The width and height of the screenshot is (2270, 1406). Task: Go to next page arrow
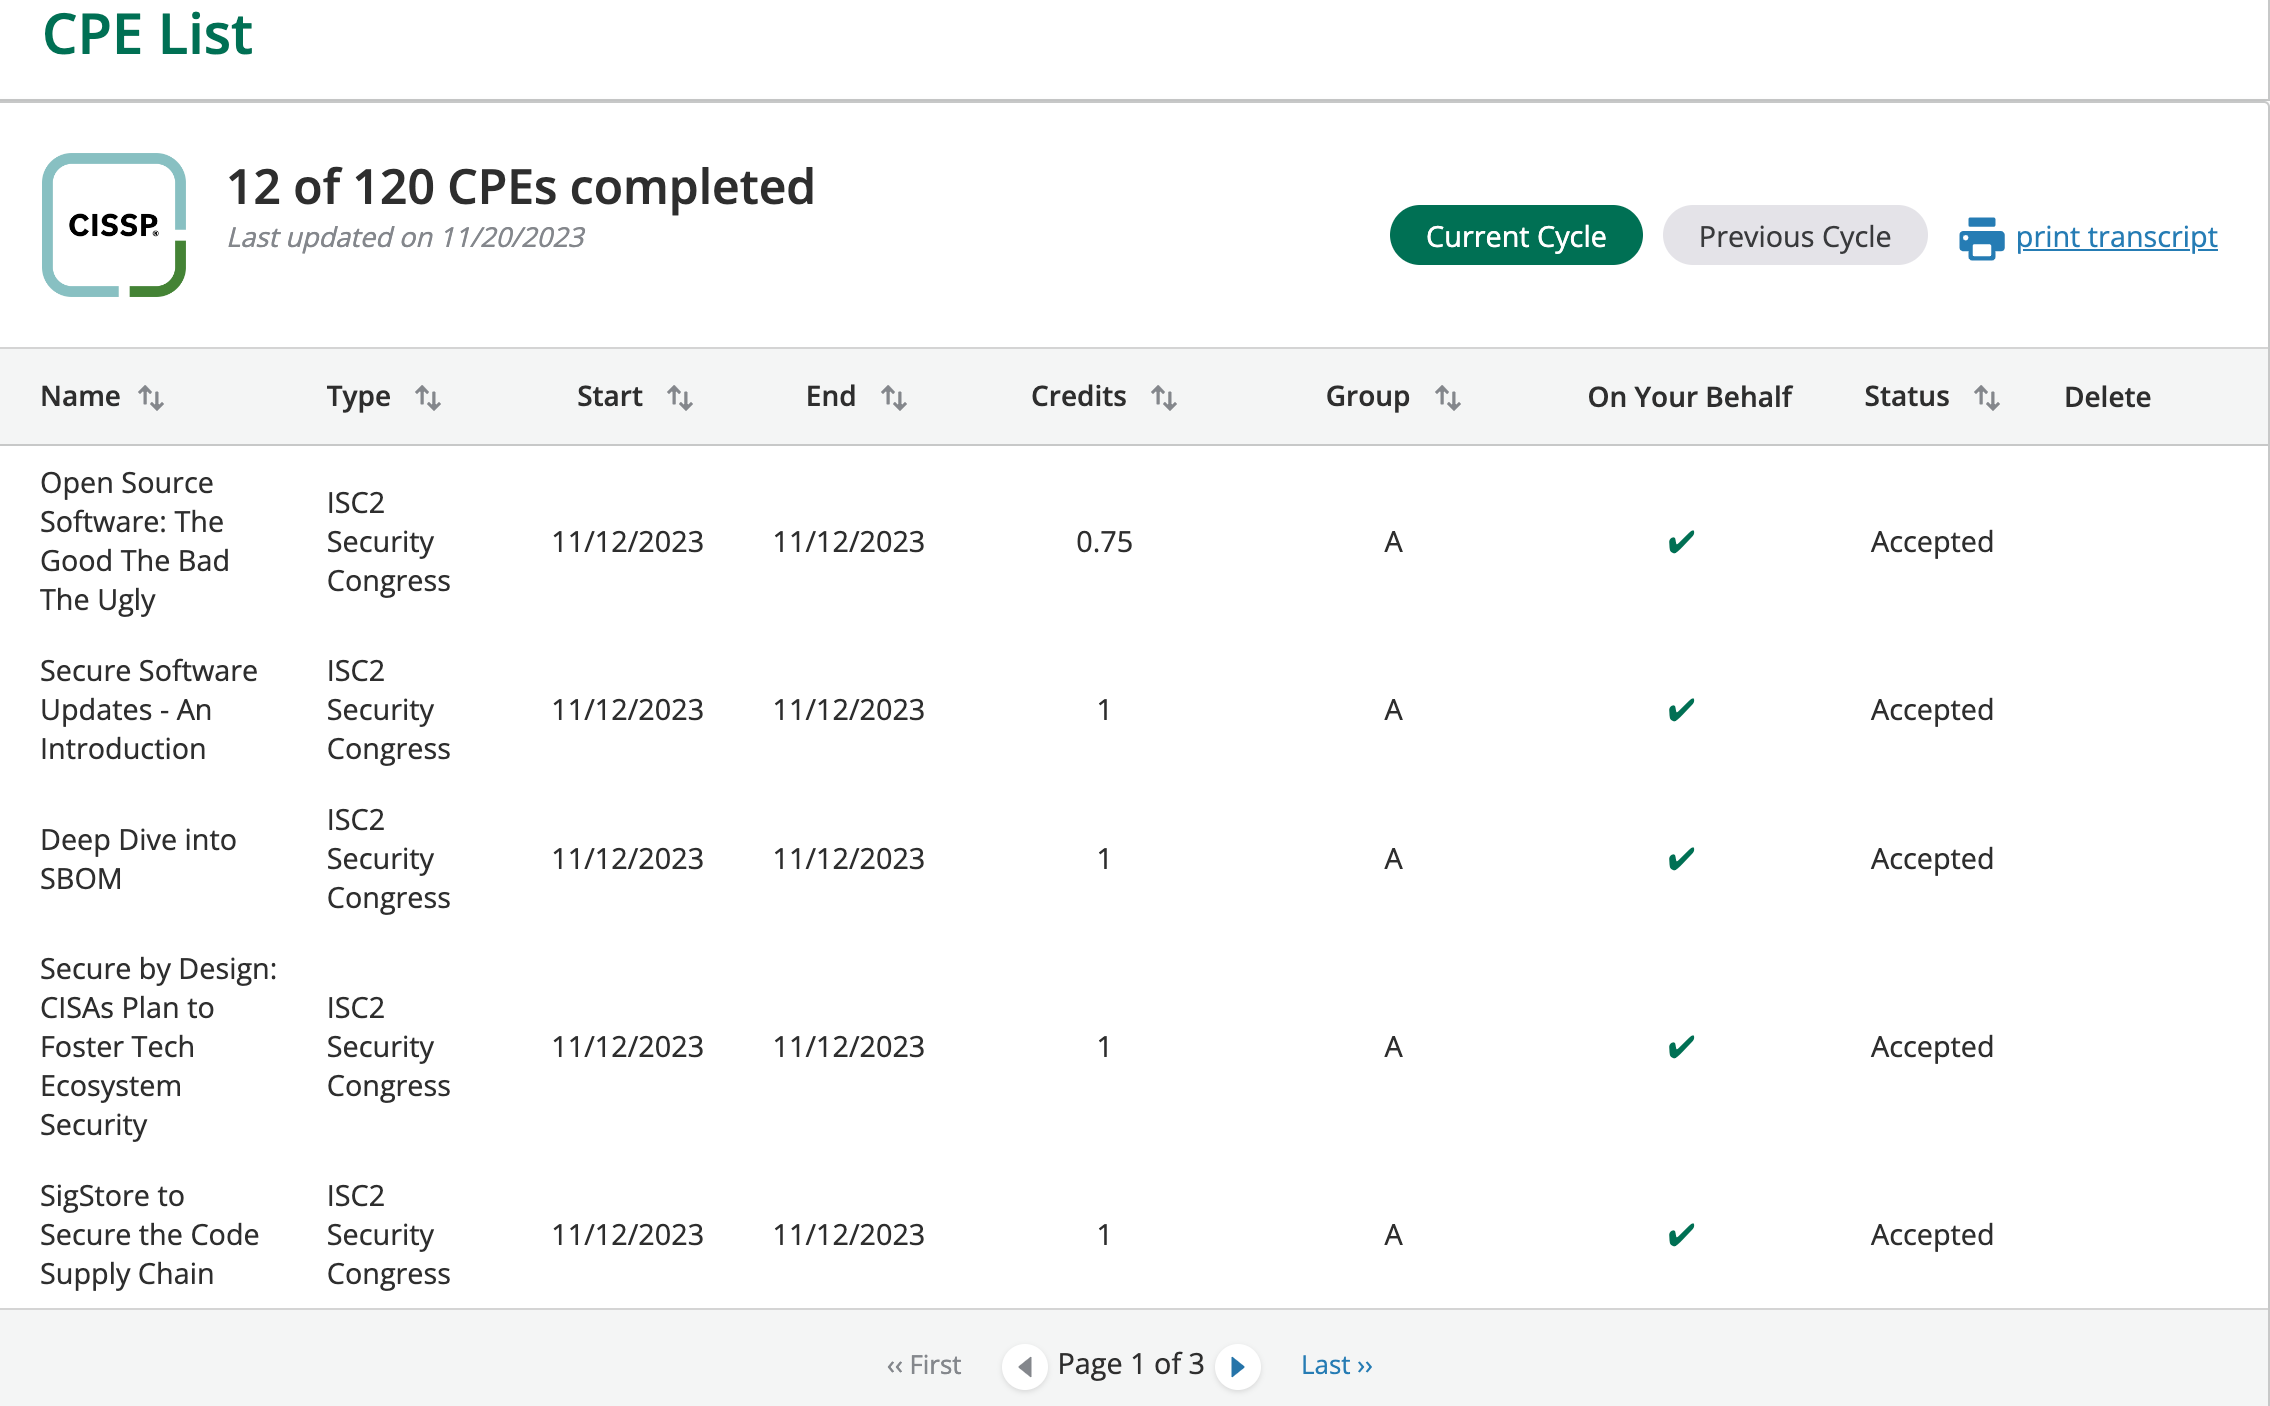[1238, 1366]
